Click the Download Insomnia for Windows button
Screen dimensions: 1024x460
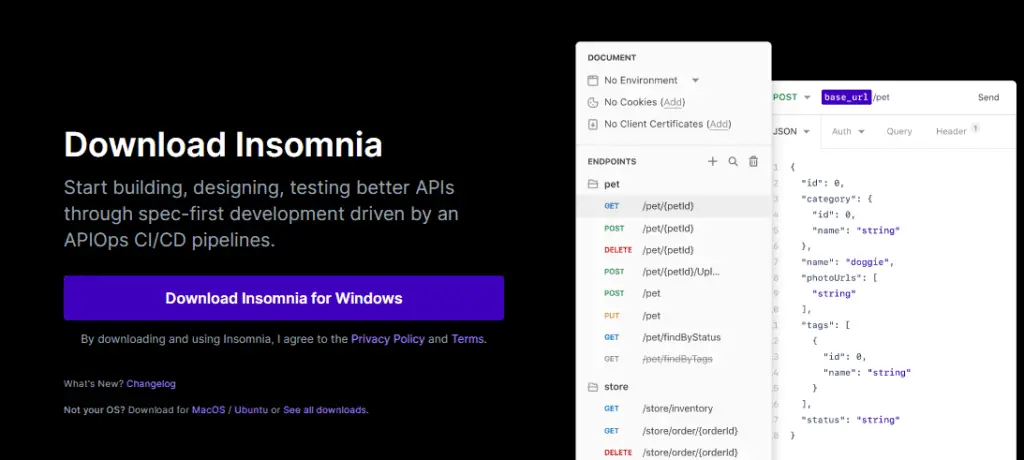click(x=283, y=298)
